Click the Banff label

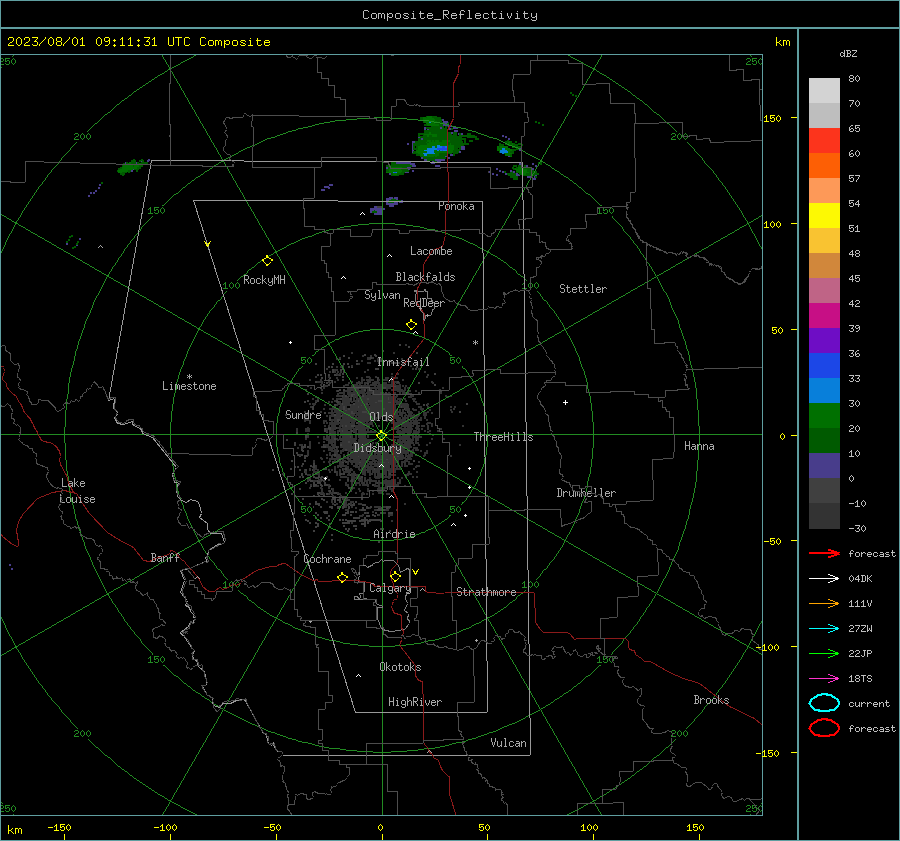click(165, 557)
